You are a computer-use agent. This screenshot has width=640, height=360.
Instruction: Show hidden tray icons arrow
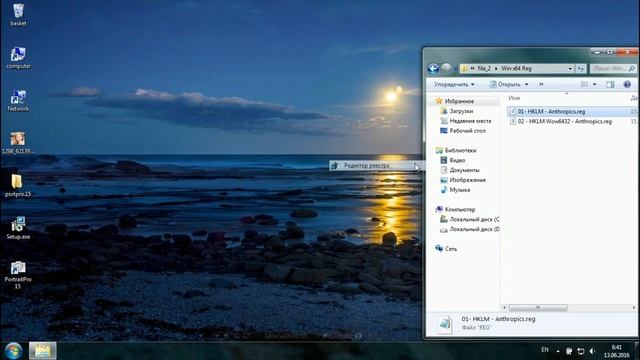[558, 351]
